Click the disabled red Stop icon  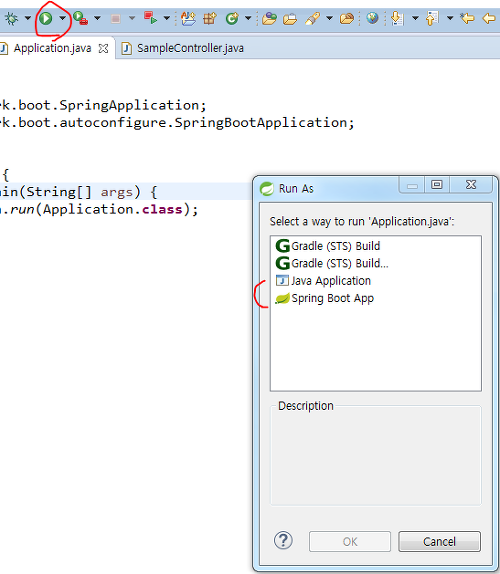point(116,18)
